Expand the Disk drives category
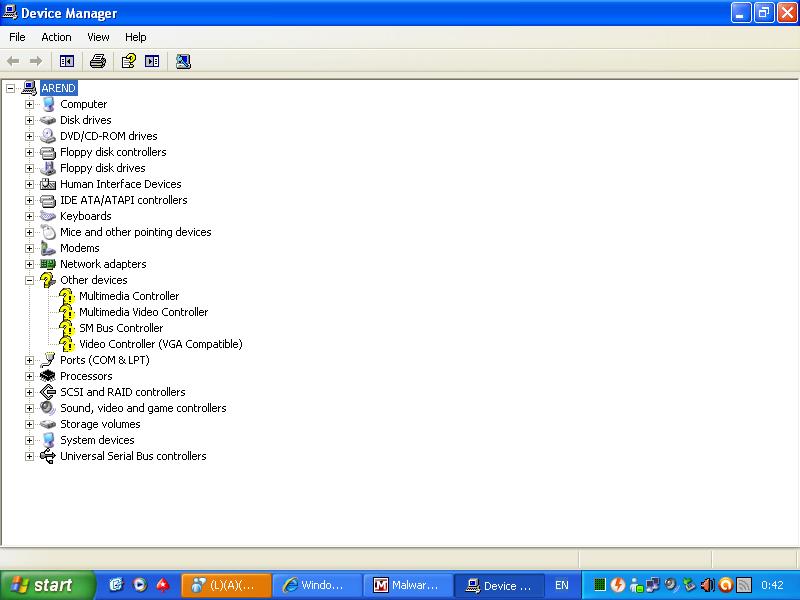 pyautogui.click(x=30, y=120)
